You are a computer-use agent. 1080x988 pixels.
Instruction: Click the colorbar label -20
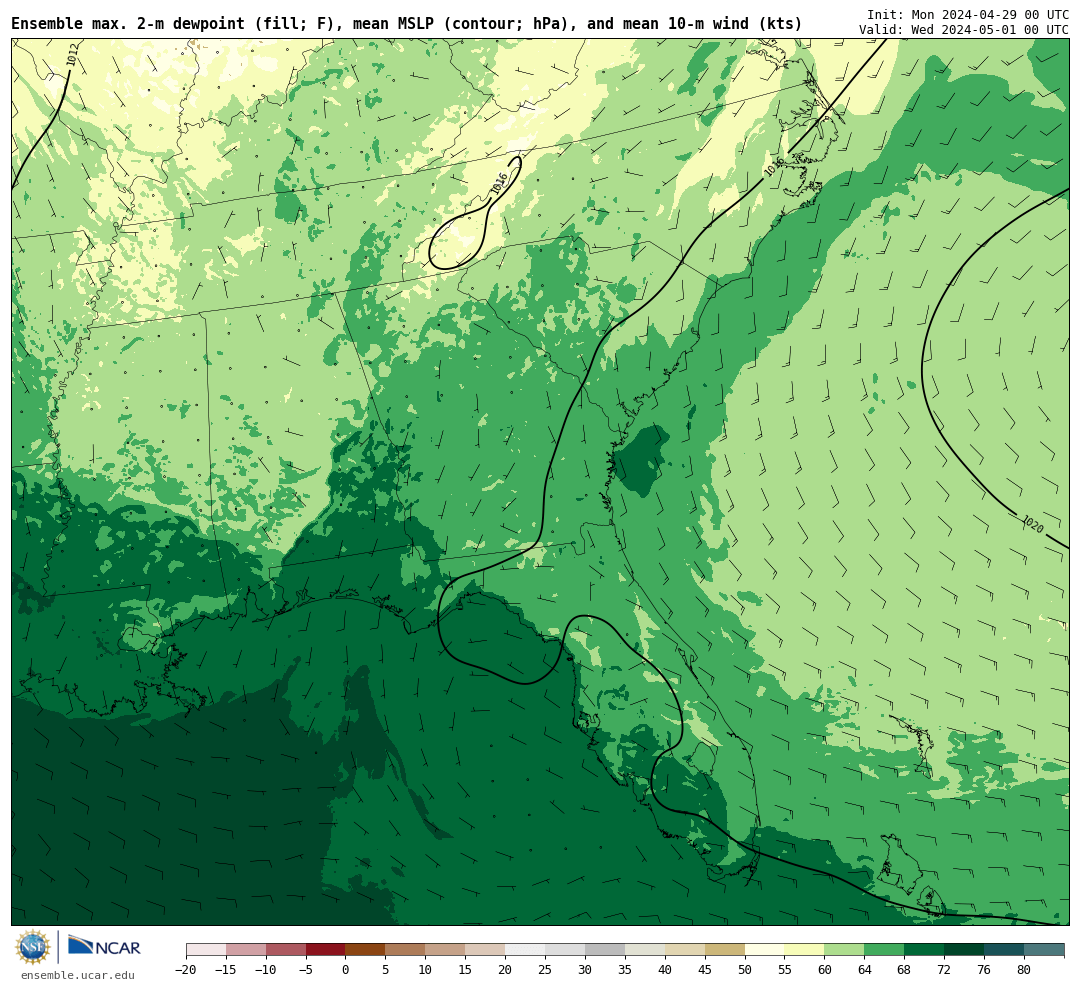click(186, 970)
